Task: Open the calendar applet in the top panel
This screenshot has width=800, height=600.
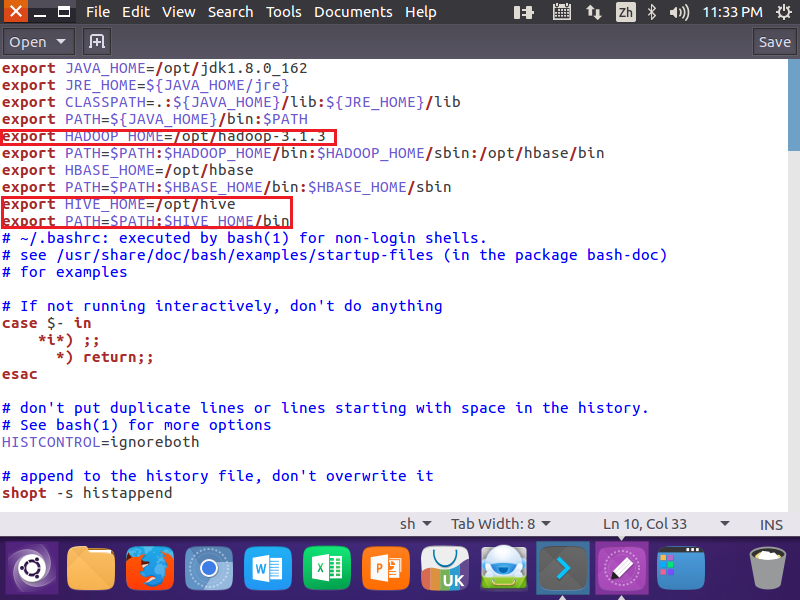Action: click(562, 11)
